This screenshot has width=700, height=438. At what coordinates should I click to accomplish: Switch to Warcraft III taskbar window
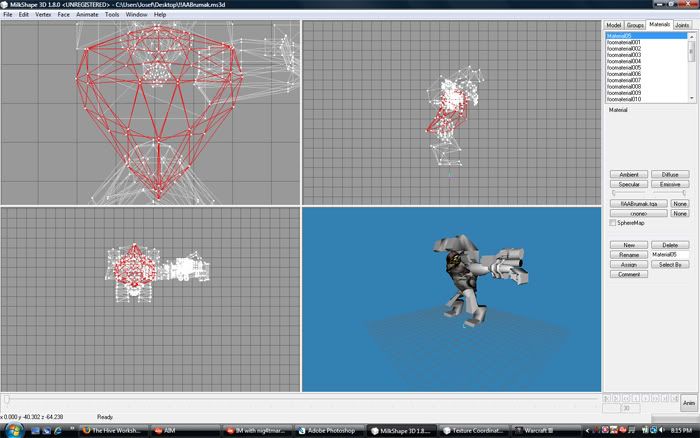tap(546, 430)
